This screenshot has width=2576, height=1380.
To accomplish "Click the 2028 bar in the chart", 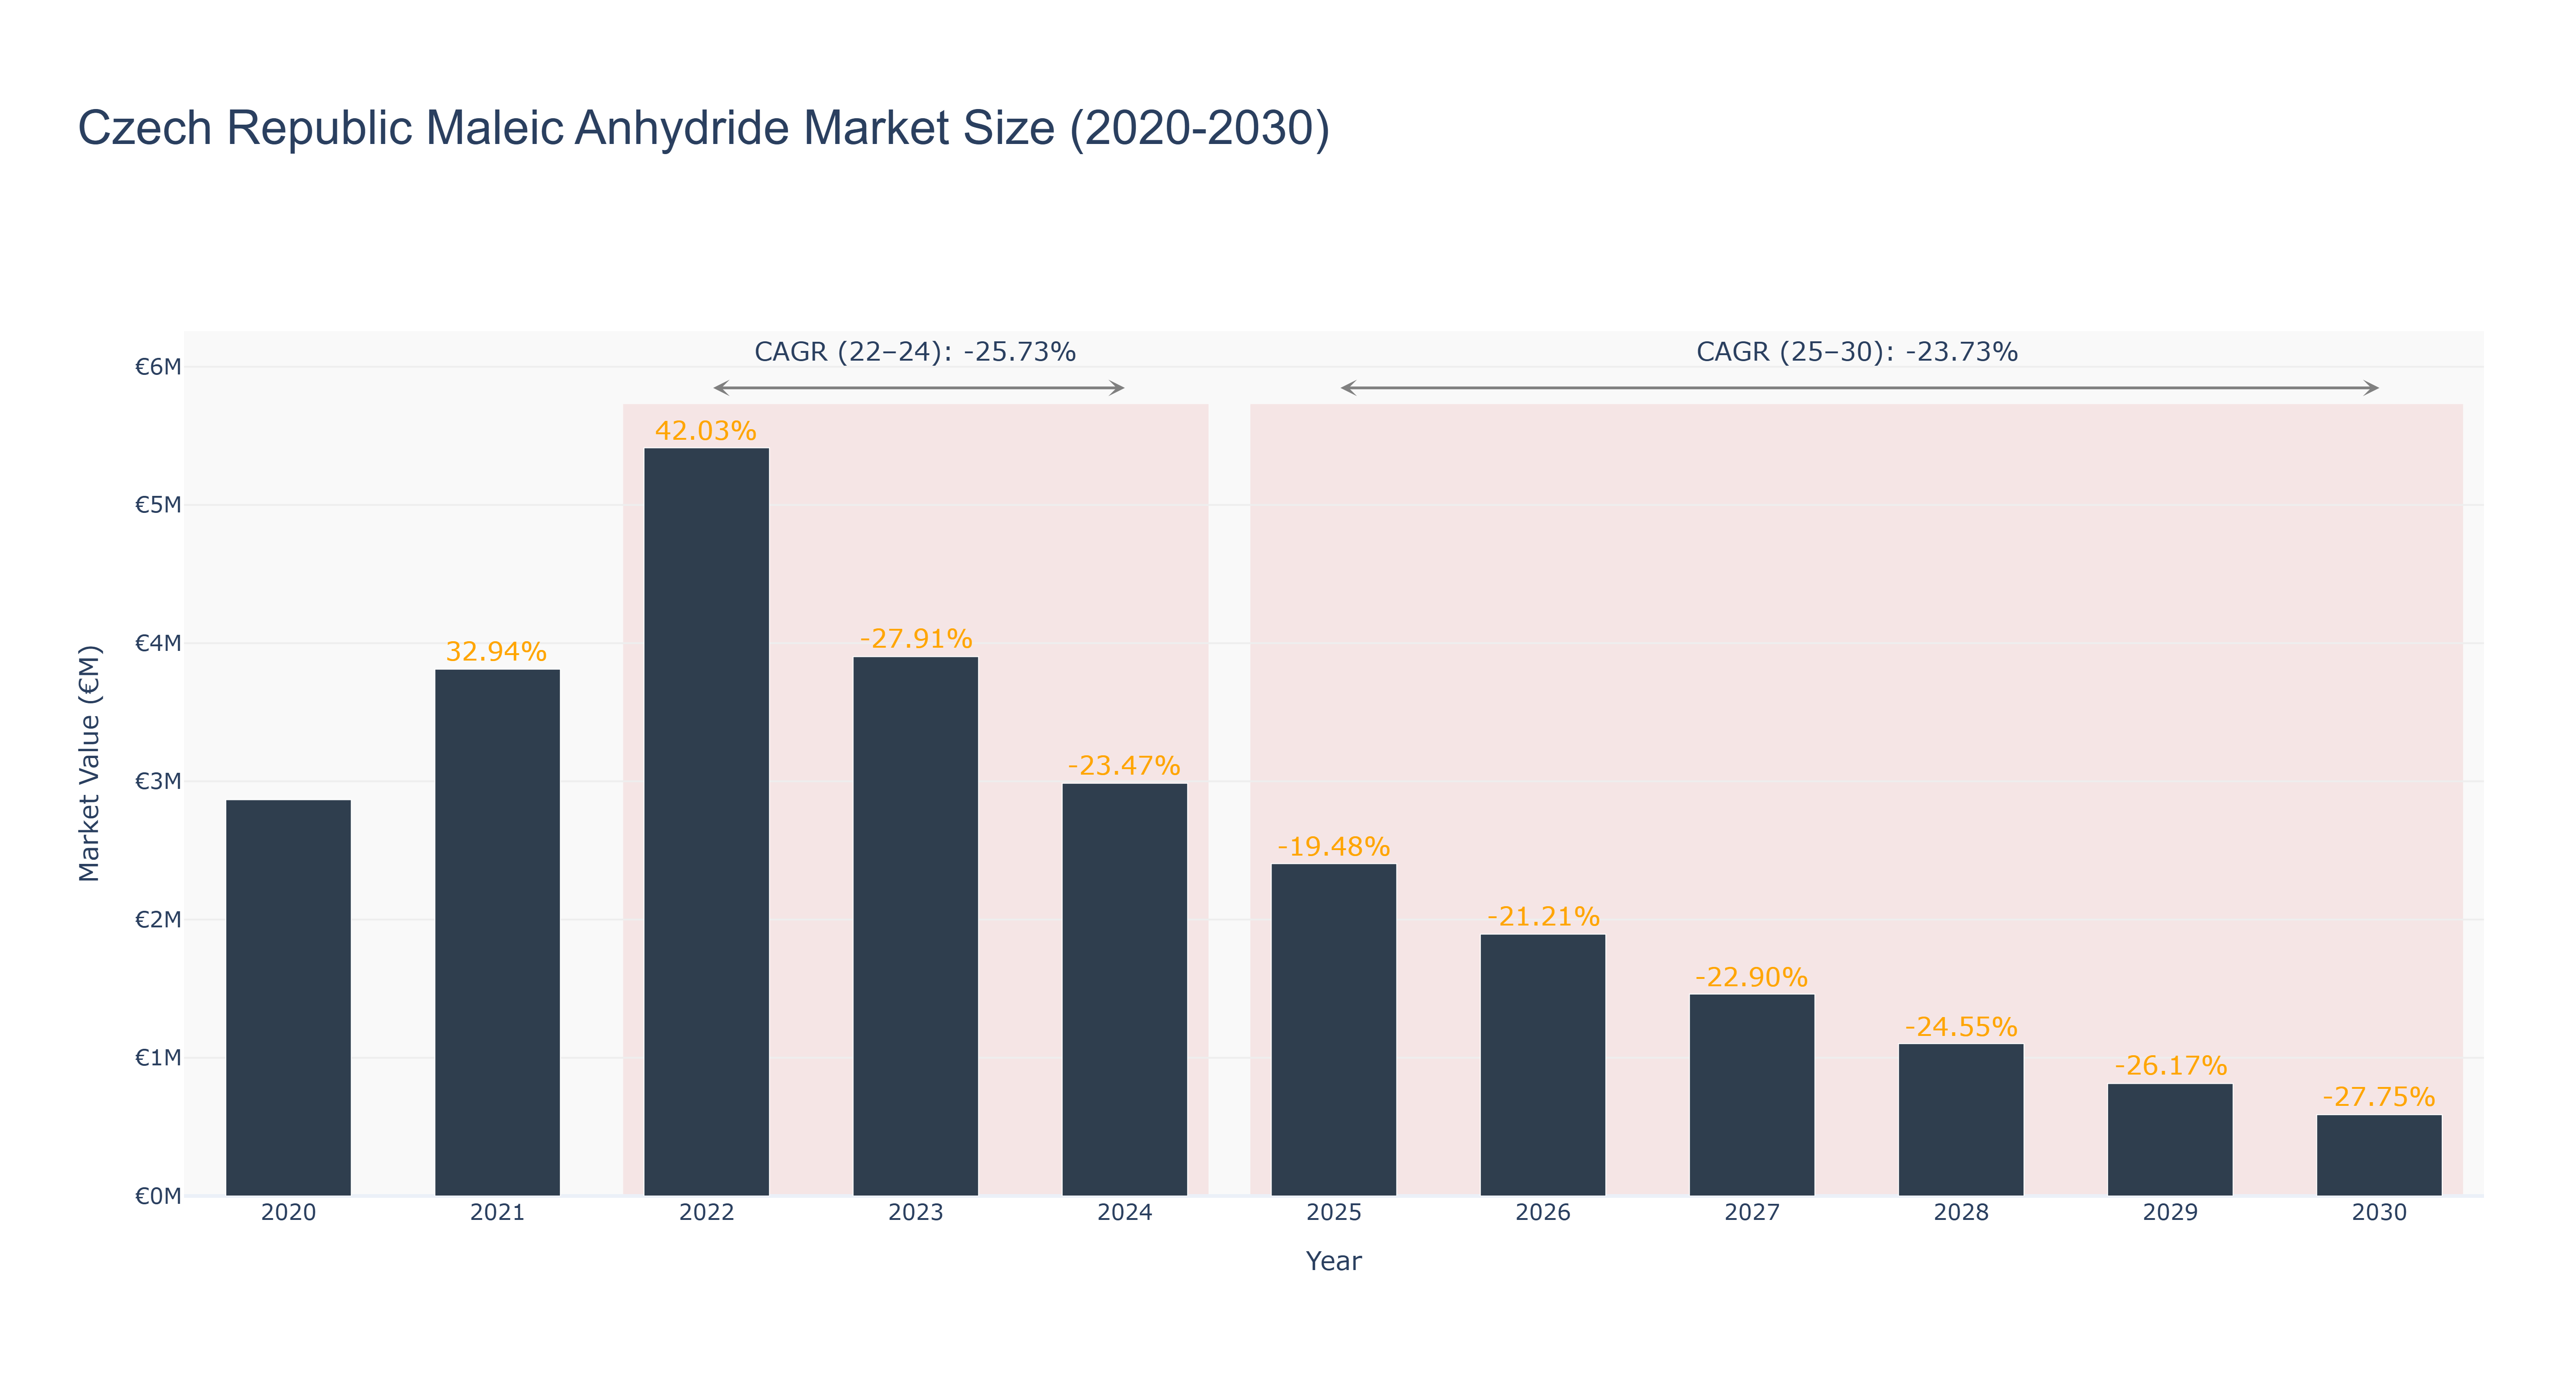I will tap(1960, 1120).
